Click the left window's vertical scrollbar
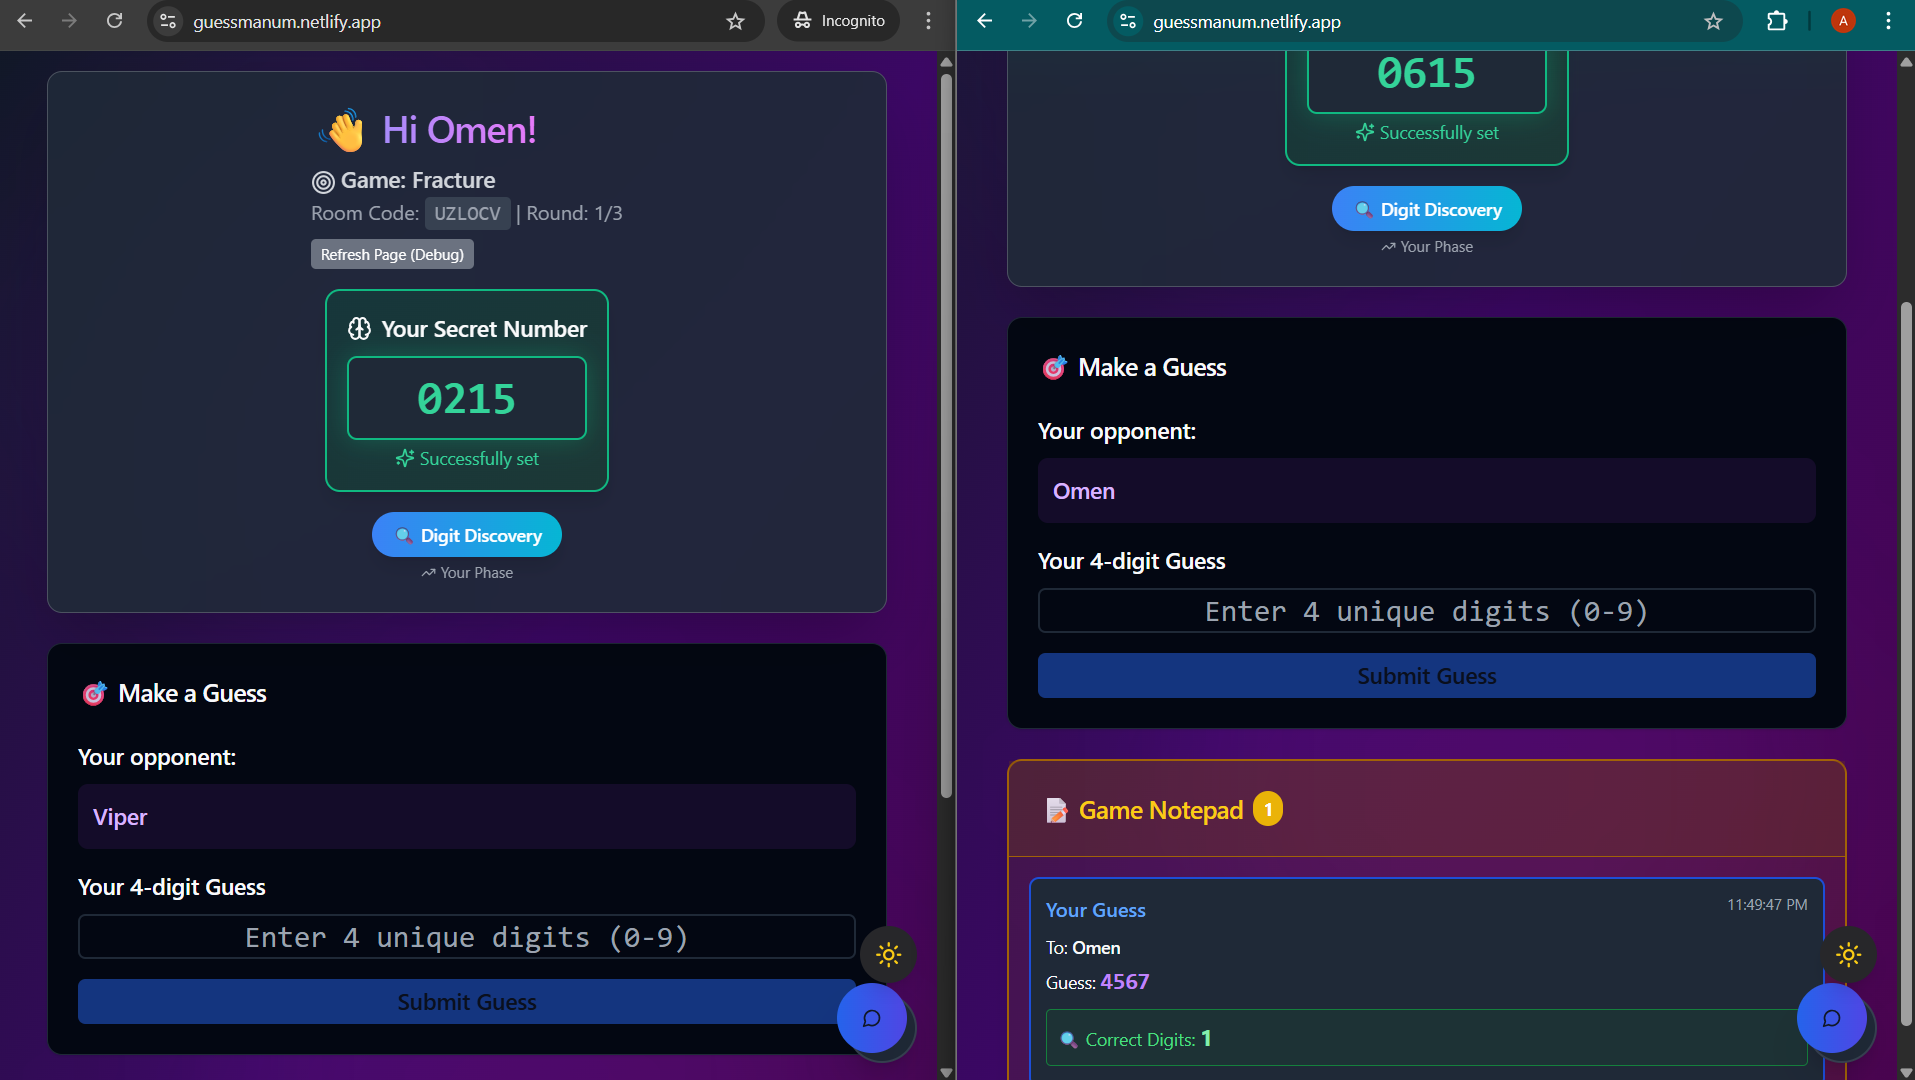Image resolution: width=1915 pixels, height=1080 pixels. 946,430
